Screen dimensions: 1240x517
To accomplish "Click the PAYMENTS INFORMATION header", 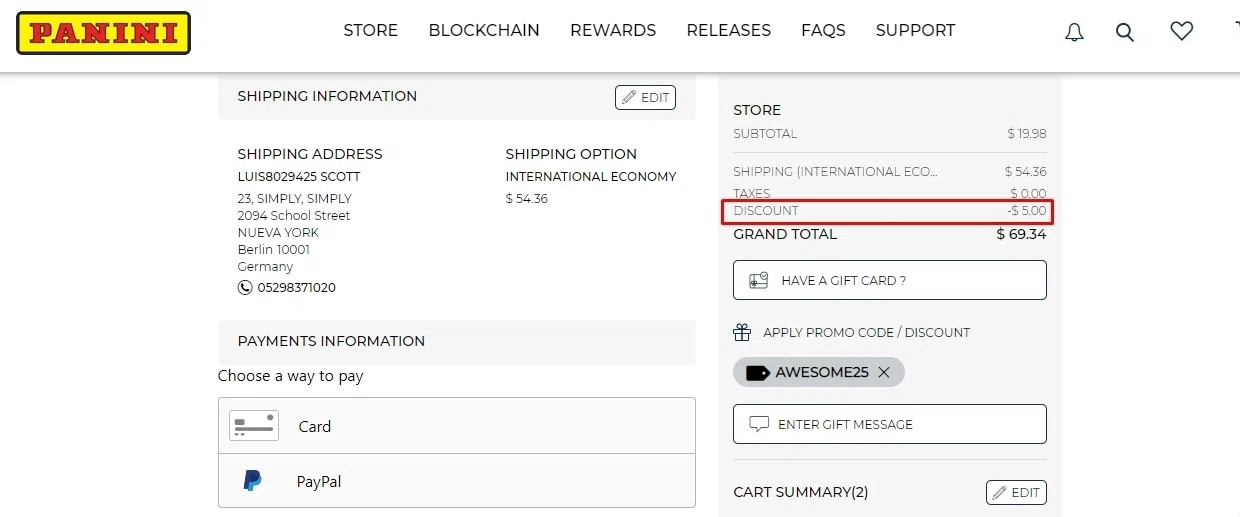I will pos(331,341).
